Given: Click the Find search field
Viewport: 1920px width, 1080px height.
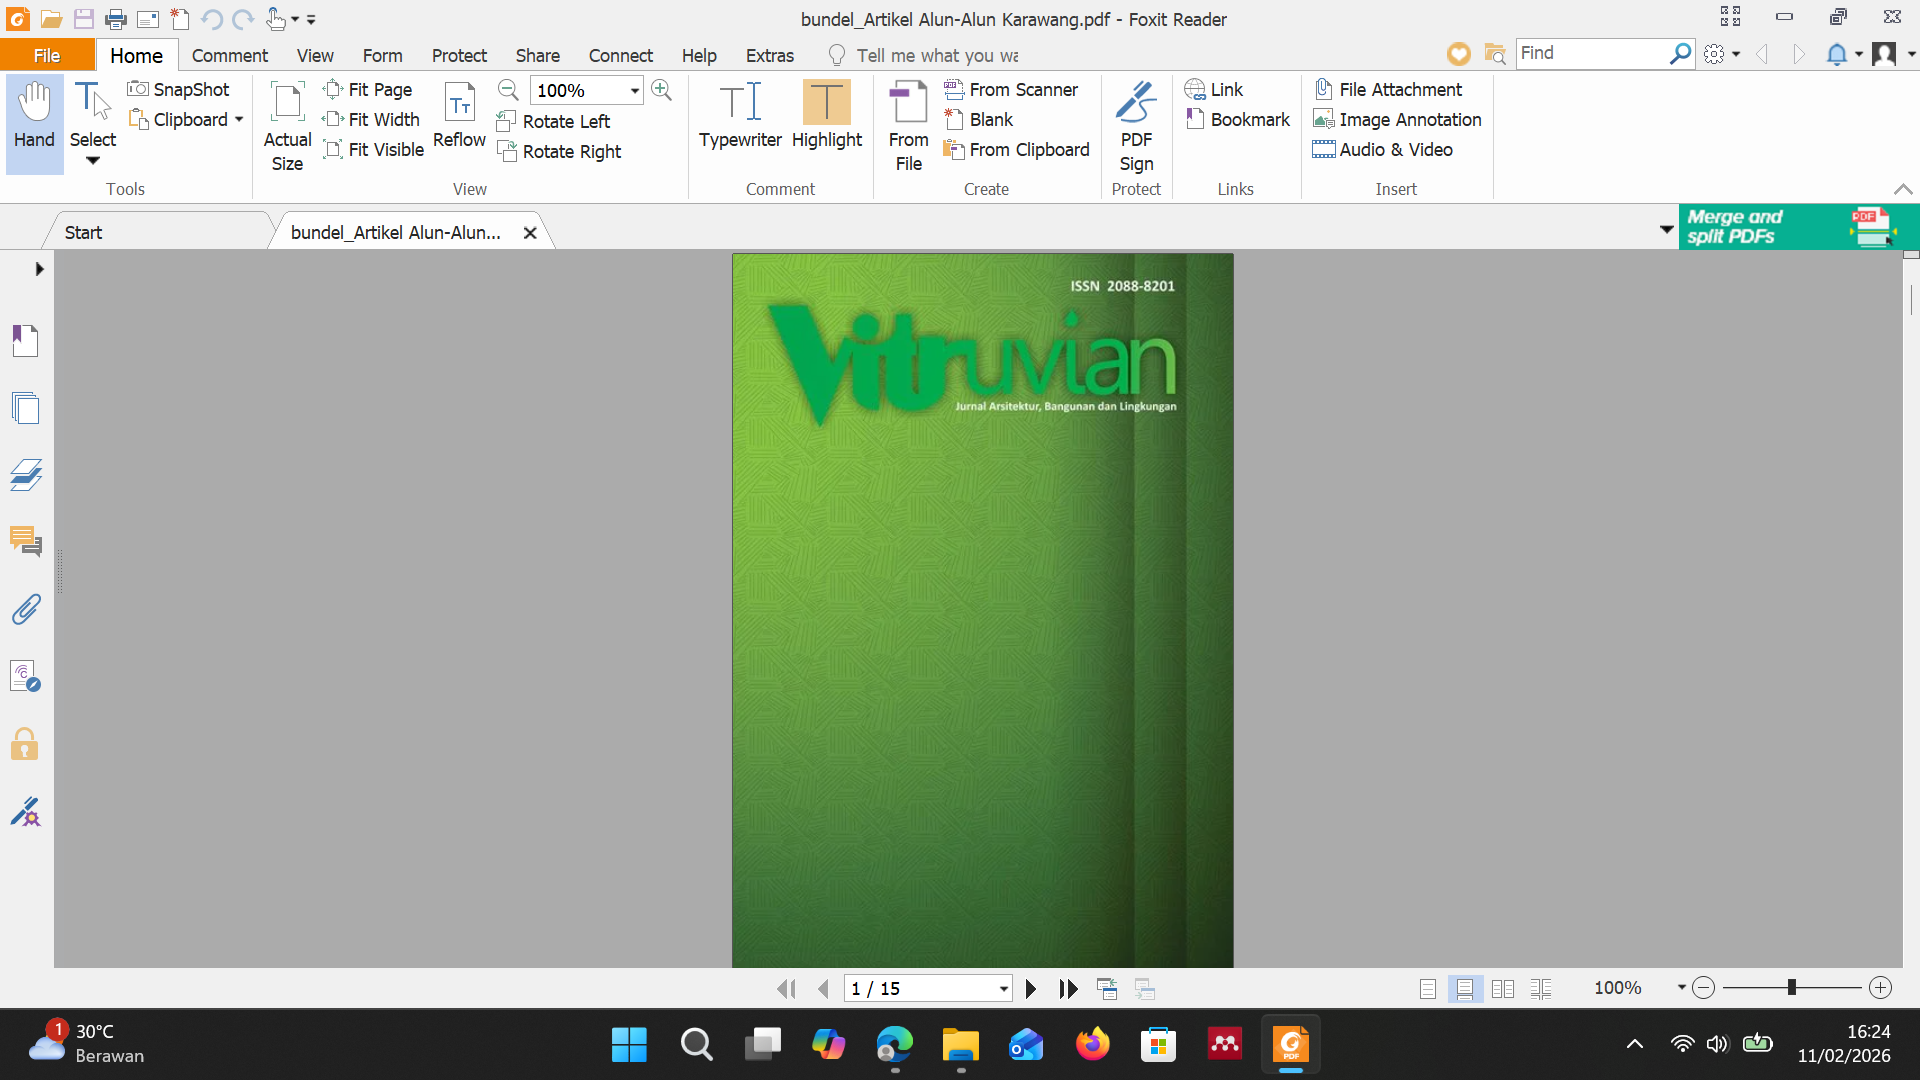Looking at the screenshot, I should coord(1590,53).
